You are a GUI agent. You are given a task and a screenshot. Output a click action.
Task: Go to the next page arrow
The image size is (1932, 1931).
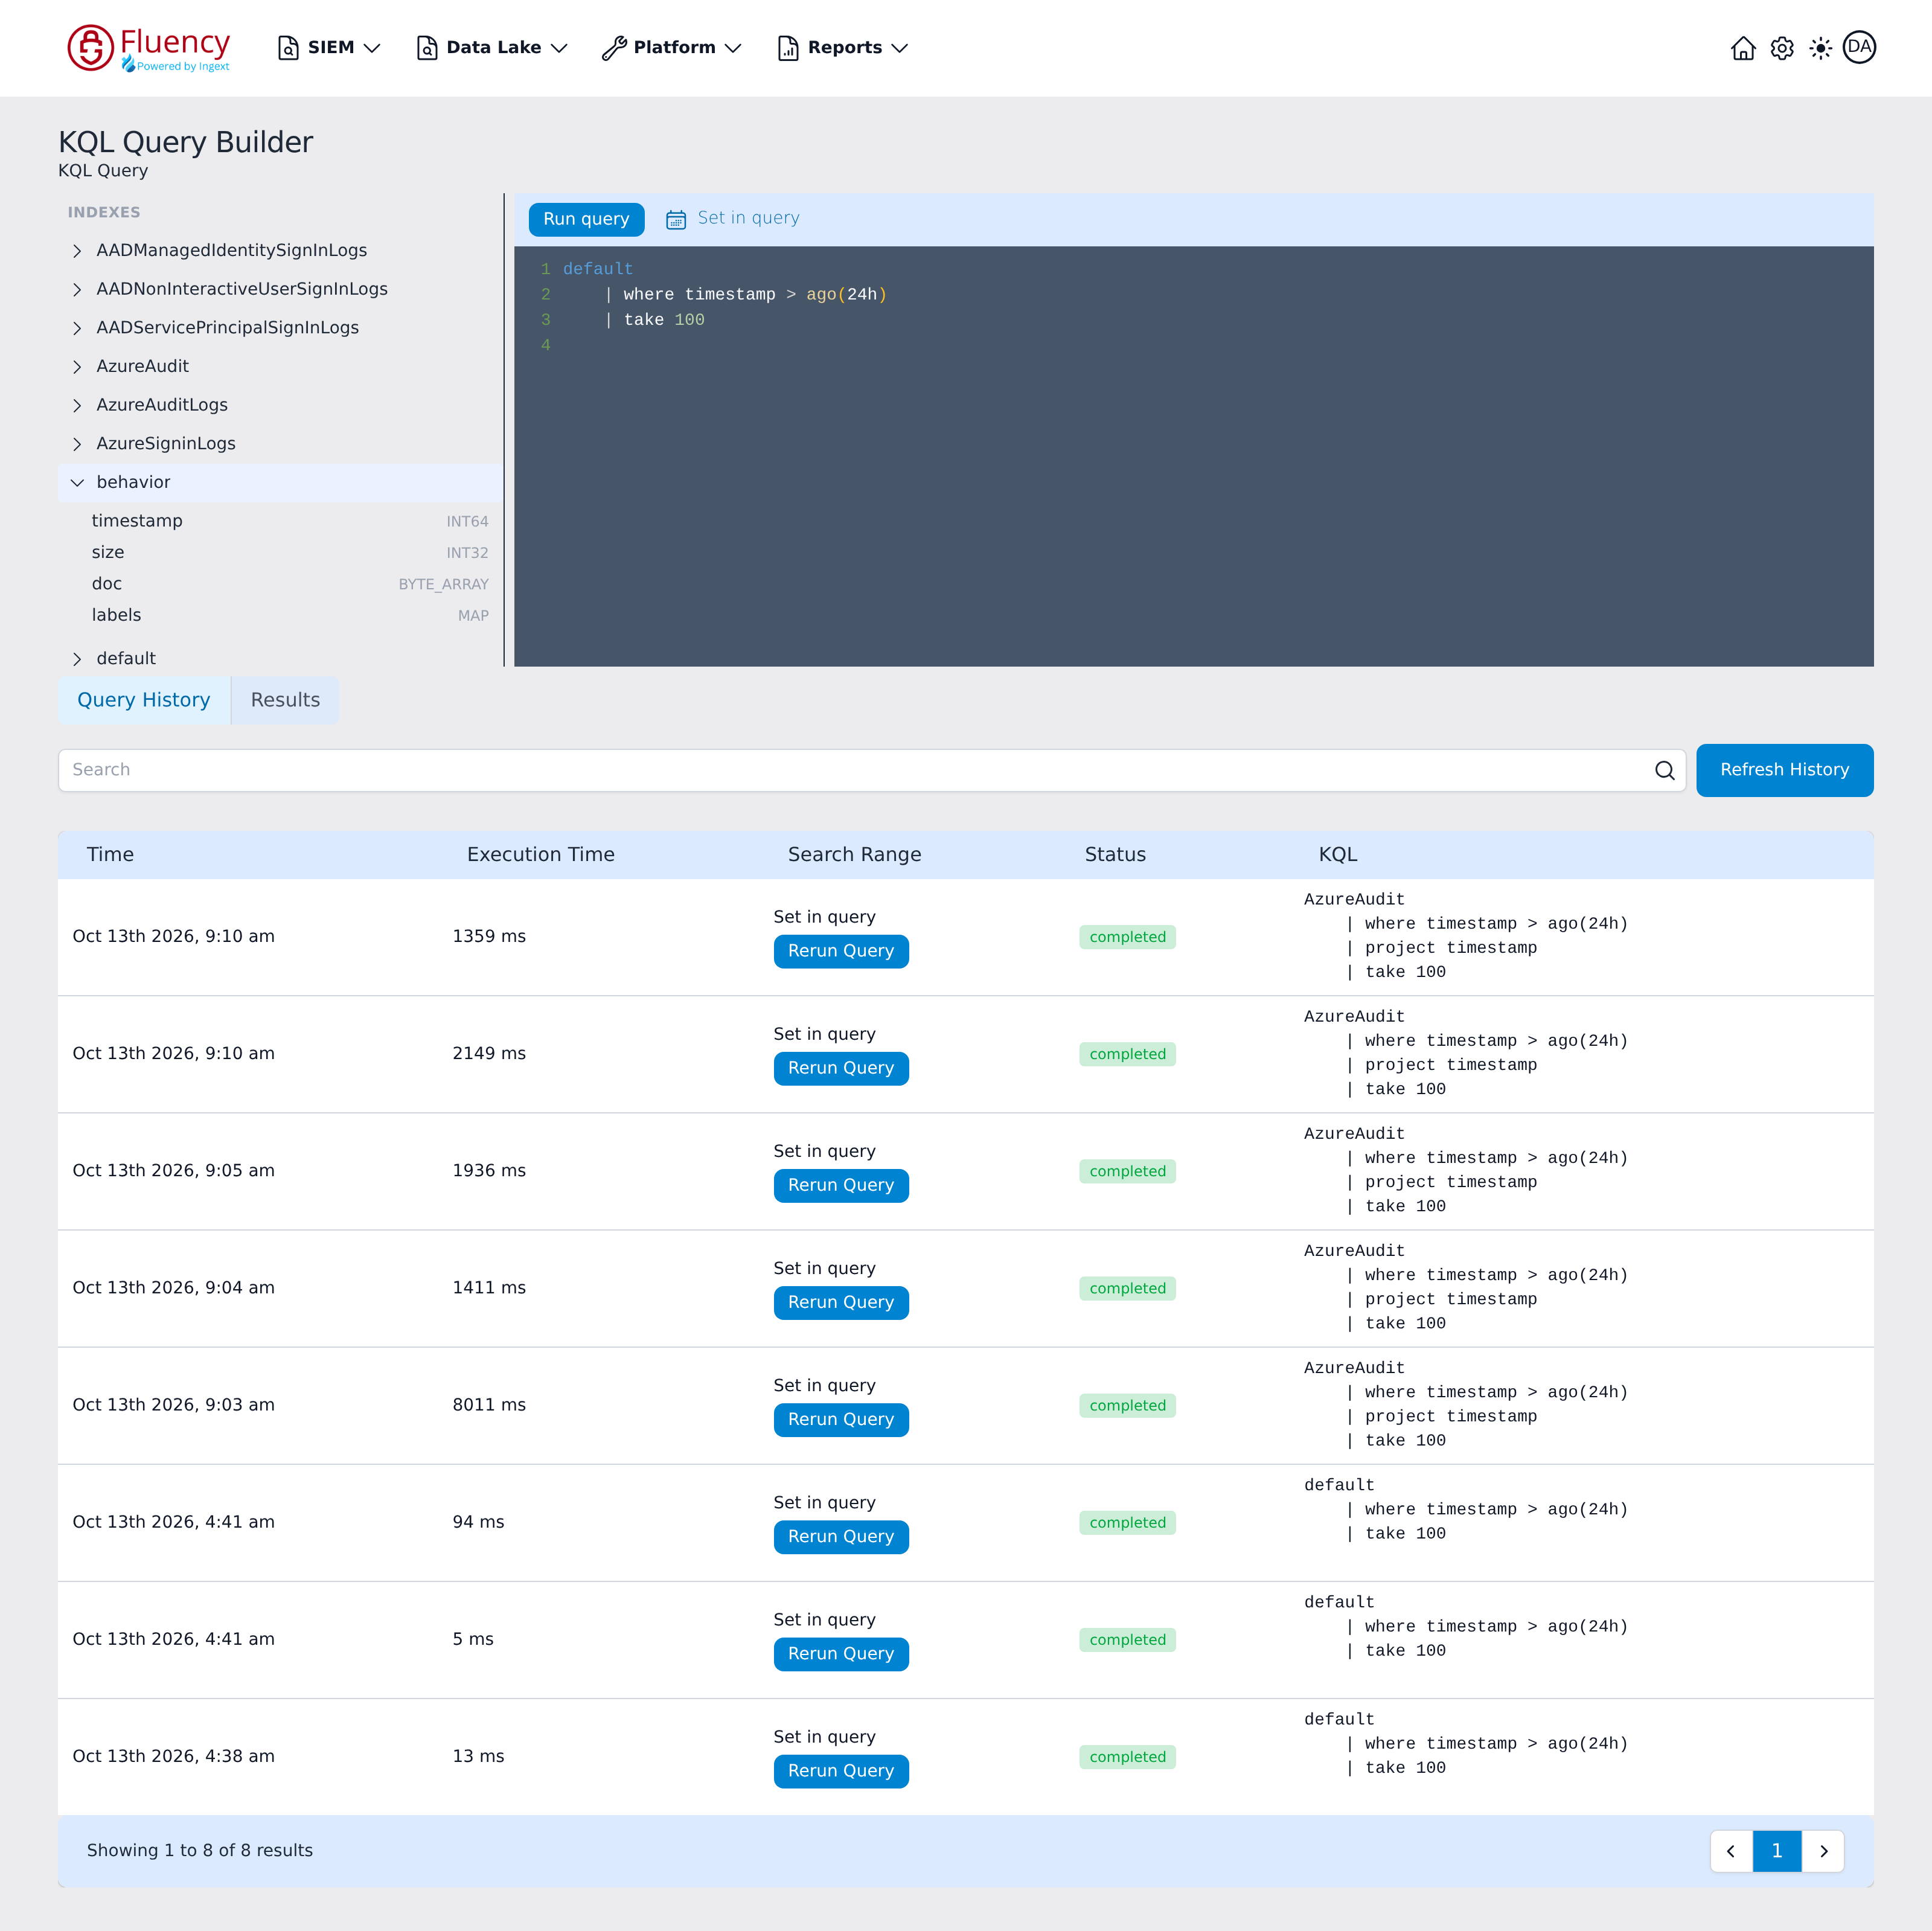tap(1824, 1851)
